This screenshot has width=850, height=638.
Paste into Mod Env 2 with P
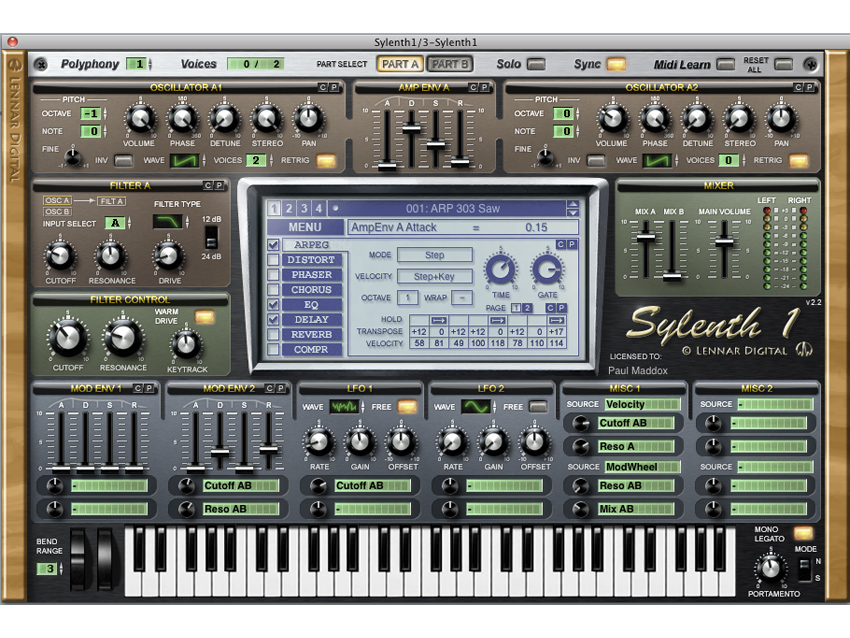pos(281,388)
